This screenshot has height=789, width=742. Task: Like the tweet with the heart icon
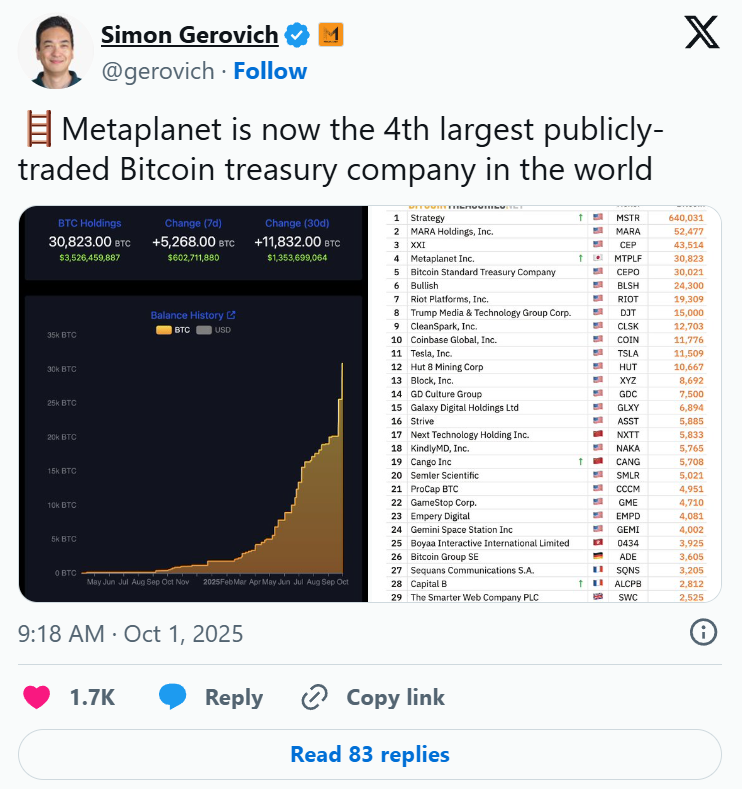click(x=37, y=697)
